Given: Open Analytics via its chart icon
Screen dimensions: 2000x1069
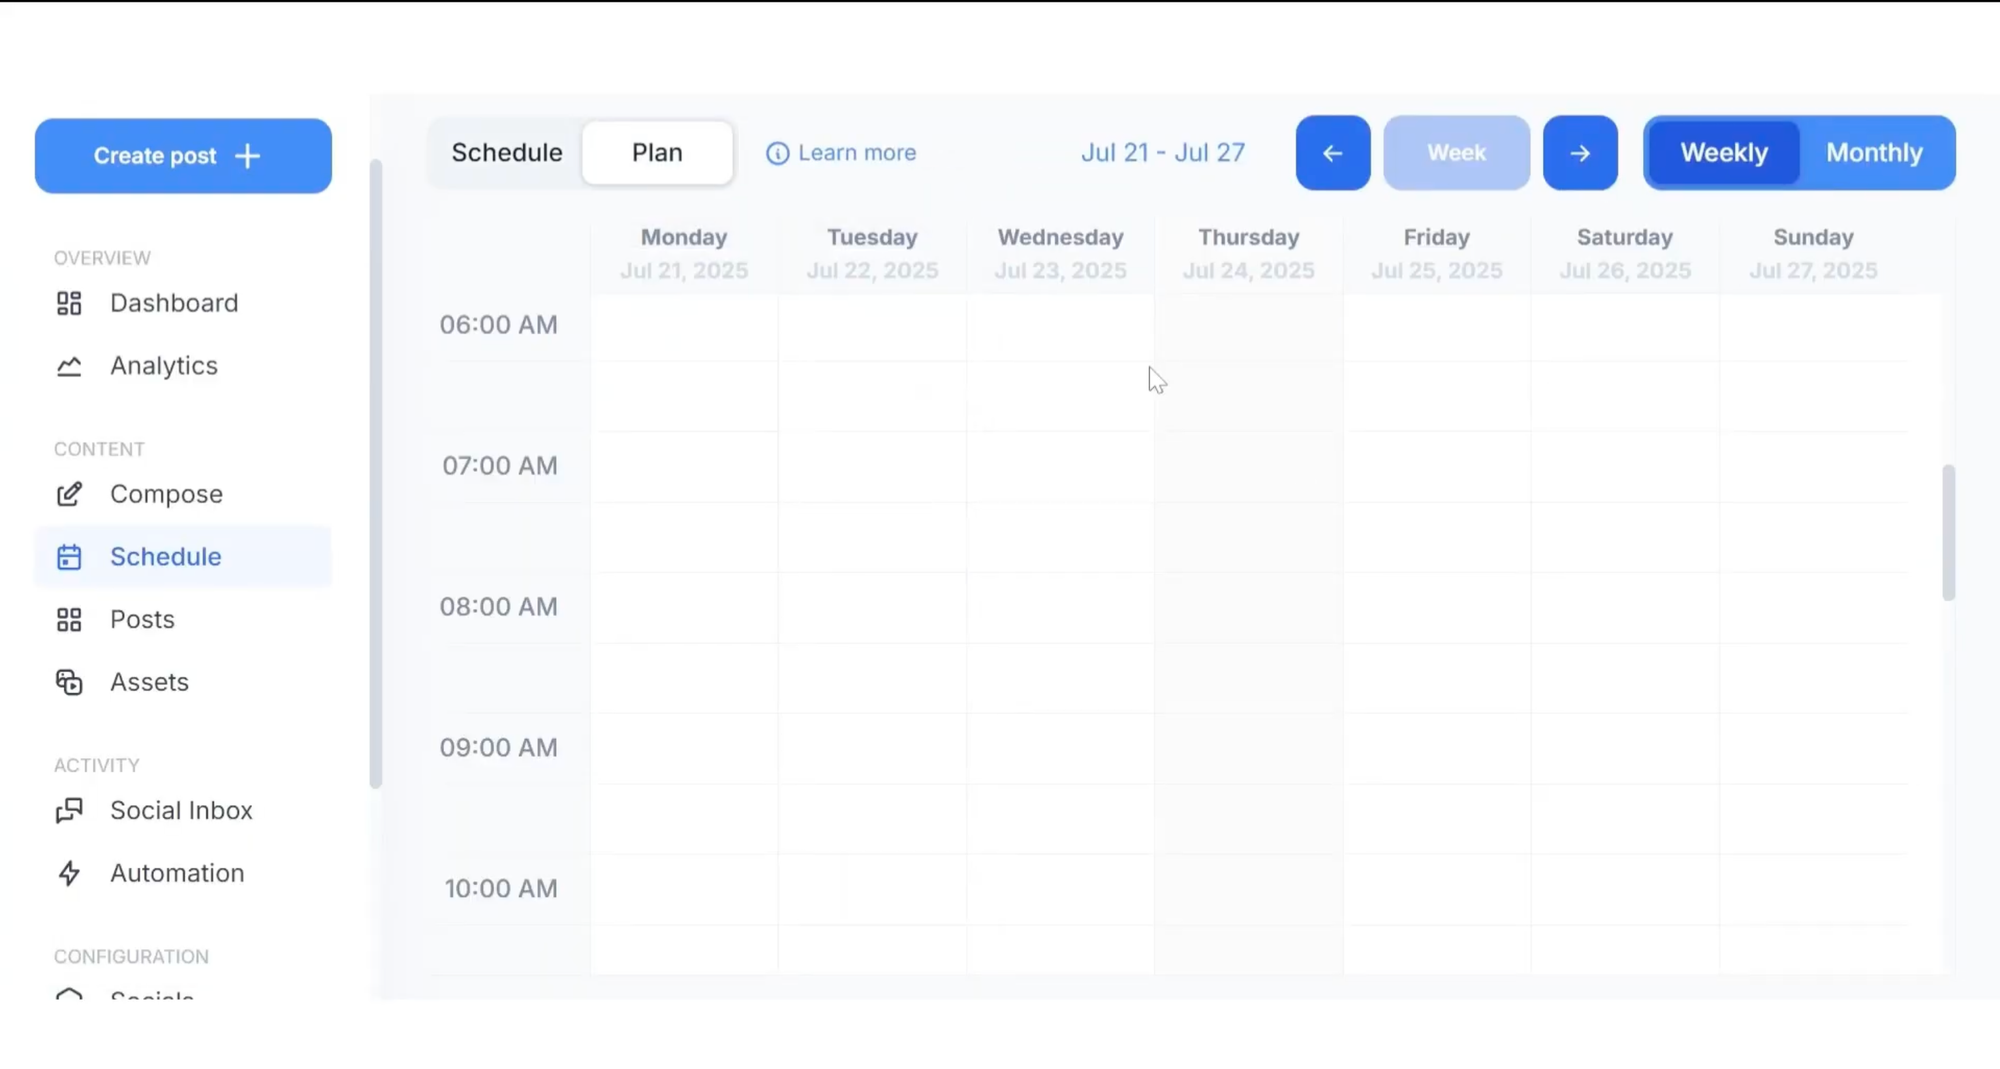Looking at the screenshot, I should (69, 367).
